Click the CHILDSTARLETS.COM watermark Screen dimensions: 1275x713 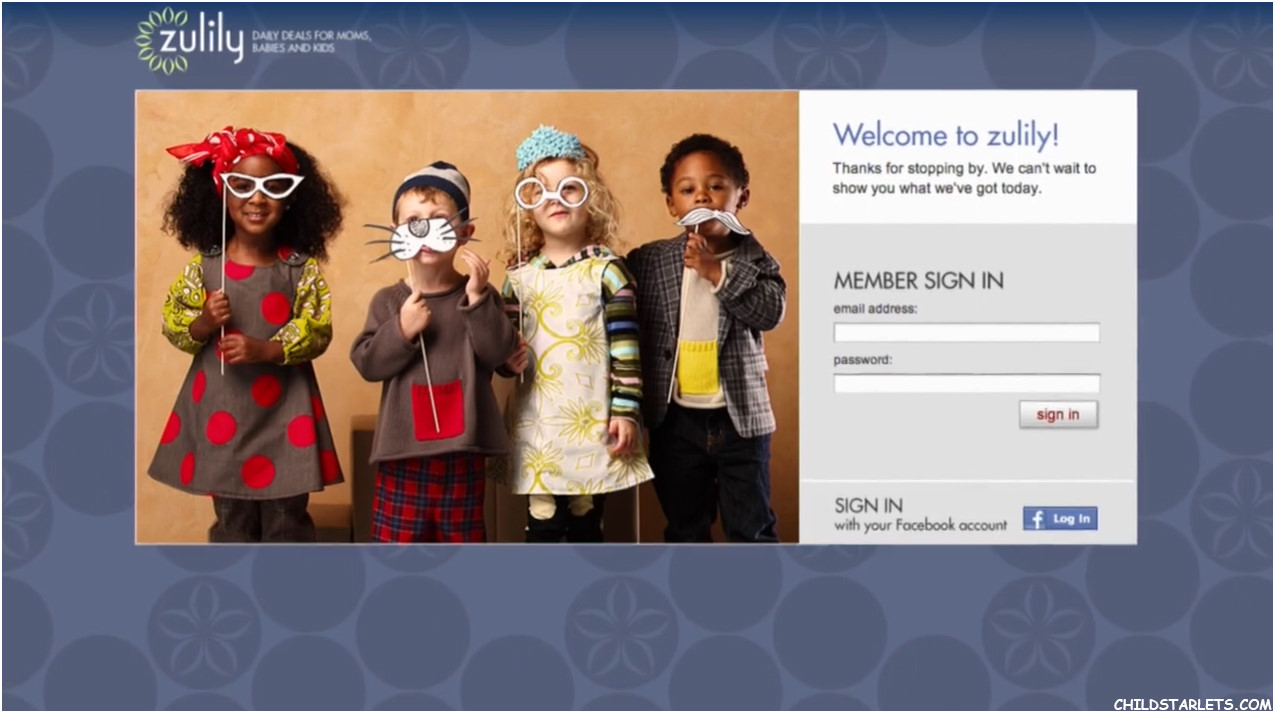pyautogui.click(x=1192, y=704)
